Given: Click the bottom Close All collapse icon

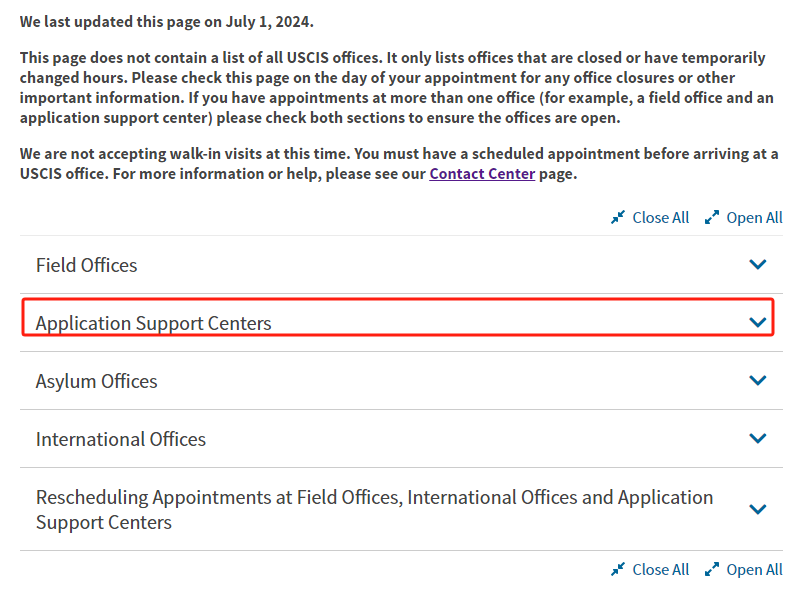Looking at the screenshot, I should (618, 569).
